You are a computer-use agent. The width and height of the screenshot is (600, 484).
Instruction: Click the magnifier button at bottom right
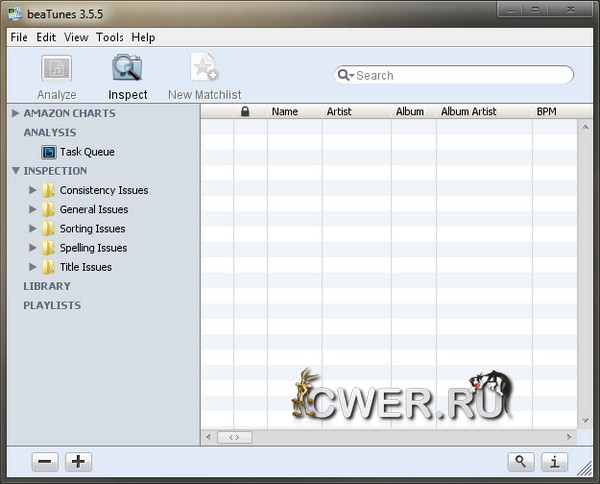(520, 462)
